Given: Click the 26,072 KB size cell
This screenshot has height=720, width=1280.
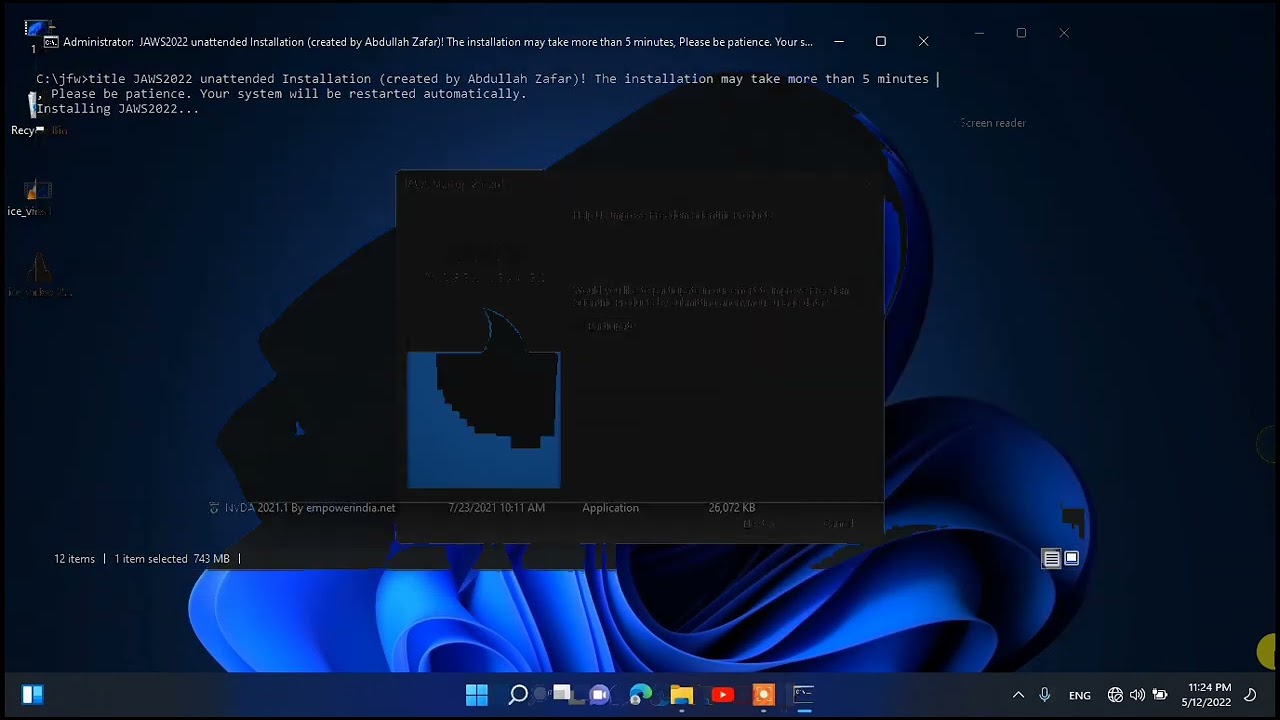Looking at the screenshot, I should click(732, 508).
